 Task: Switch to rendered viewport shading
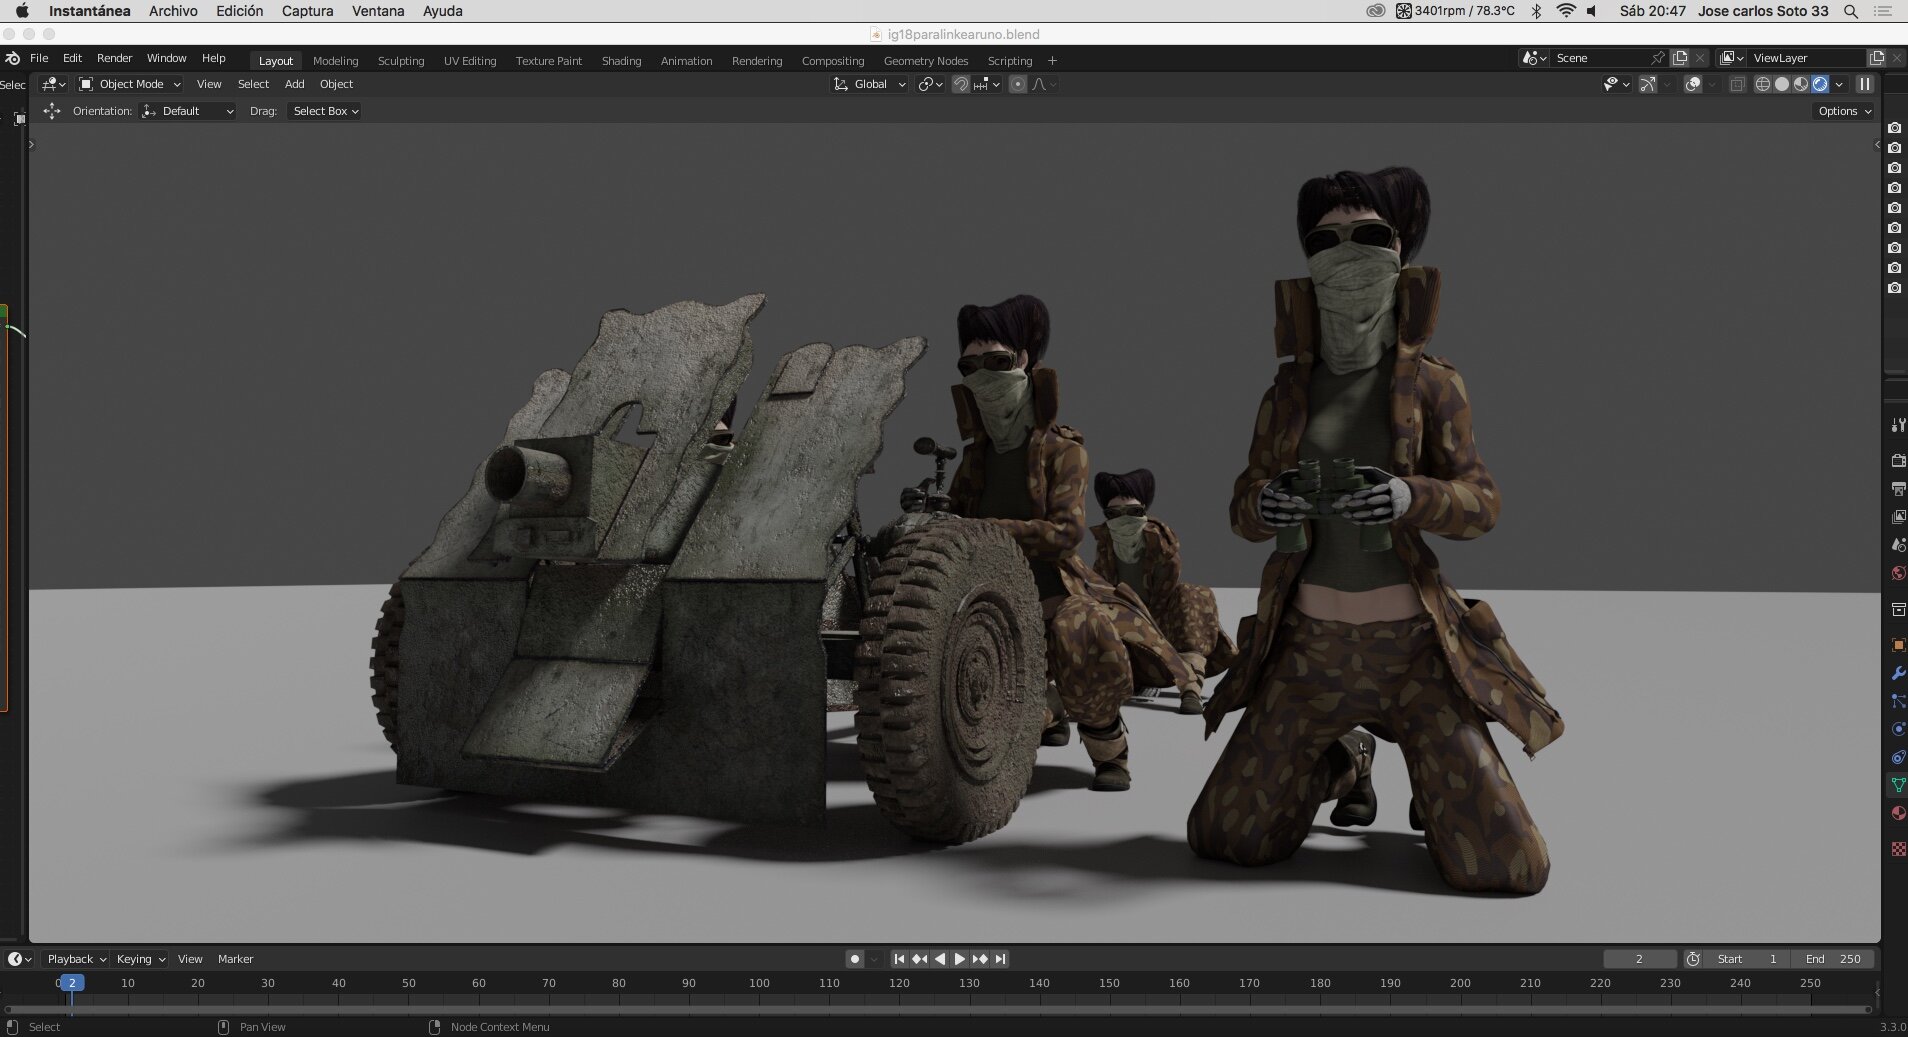pyautogui.click(x=1820, y=84)
